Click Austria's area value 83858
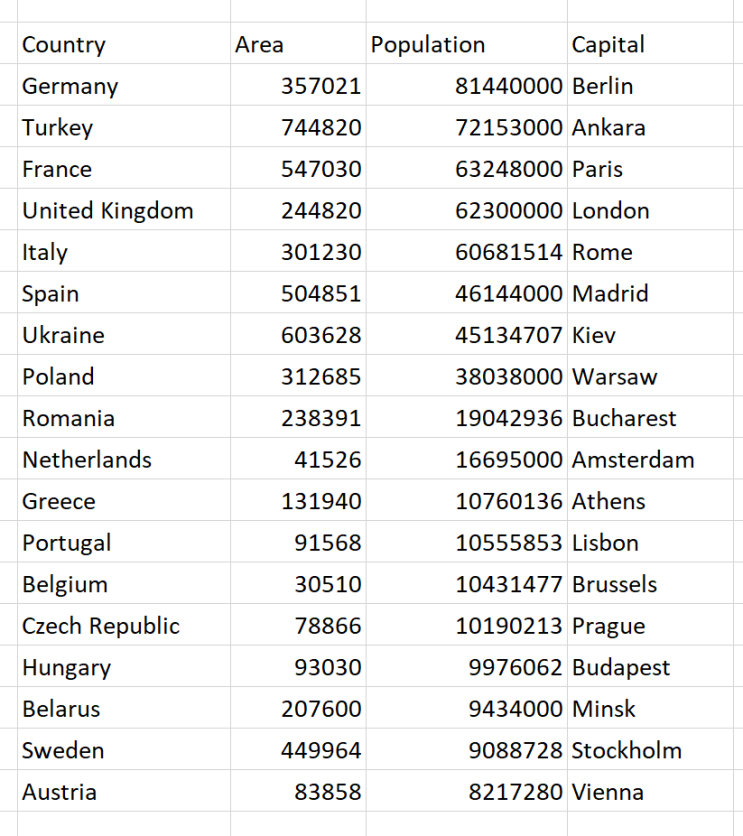Screen dimensions: 743x836 (328, 793)
